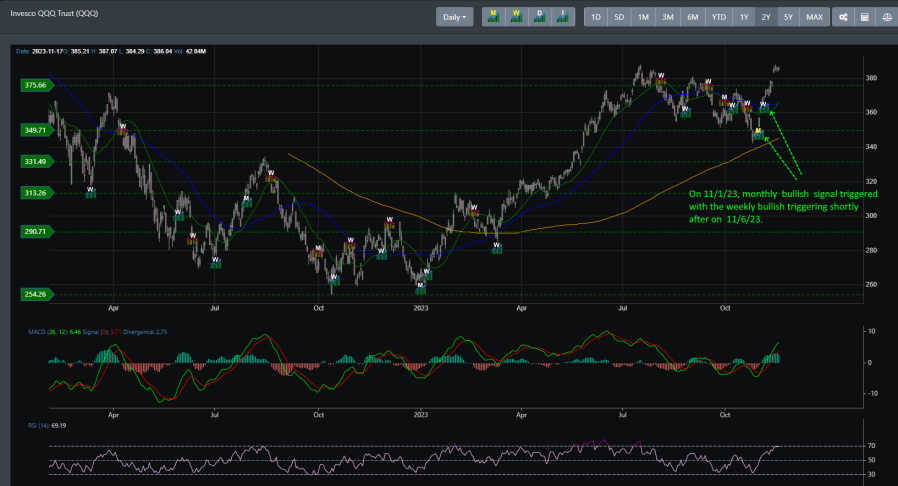
Task: Select the YTD time range
Action: (719, 17)
